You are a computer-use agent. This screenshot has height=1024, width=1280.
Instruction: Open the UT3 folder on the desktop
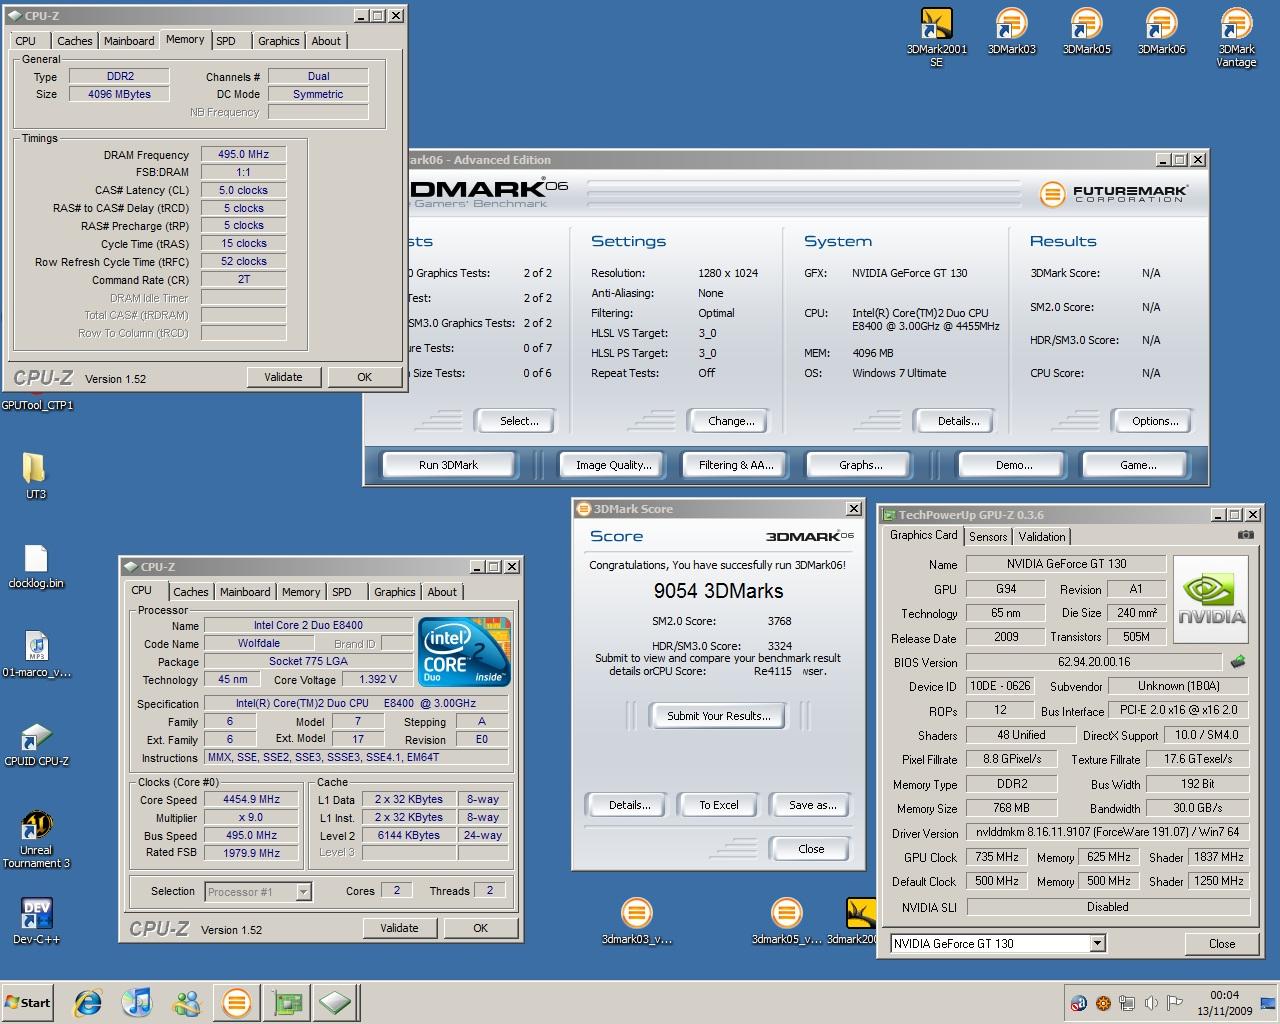(35, 475)
